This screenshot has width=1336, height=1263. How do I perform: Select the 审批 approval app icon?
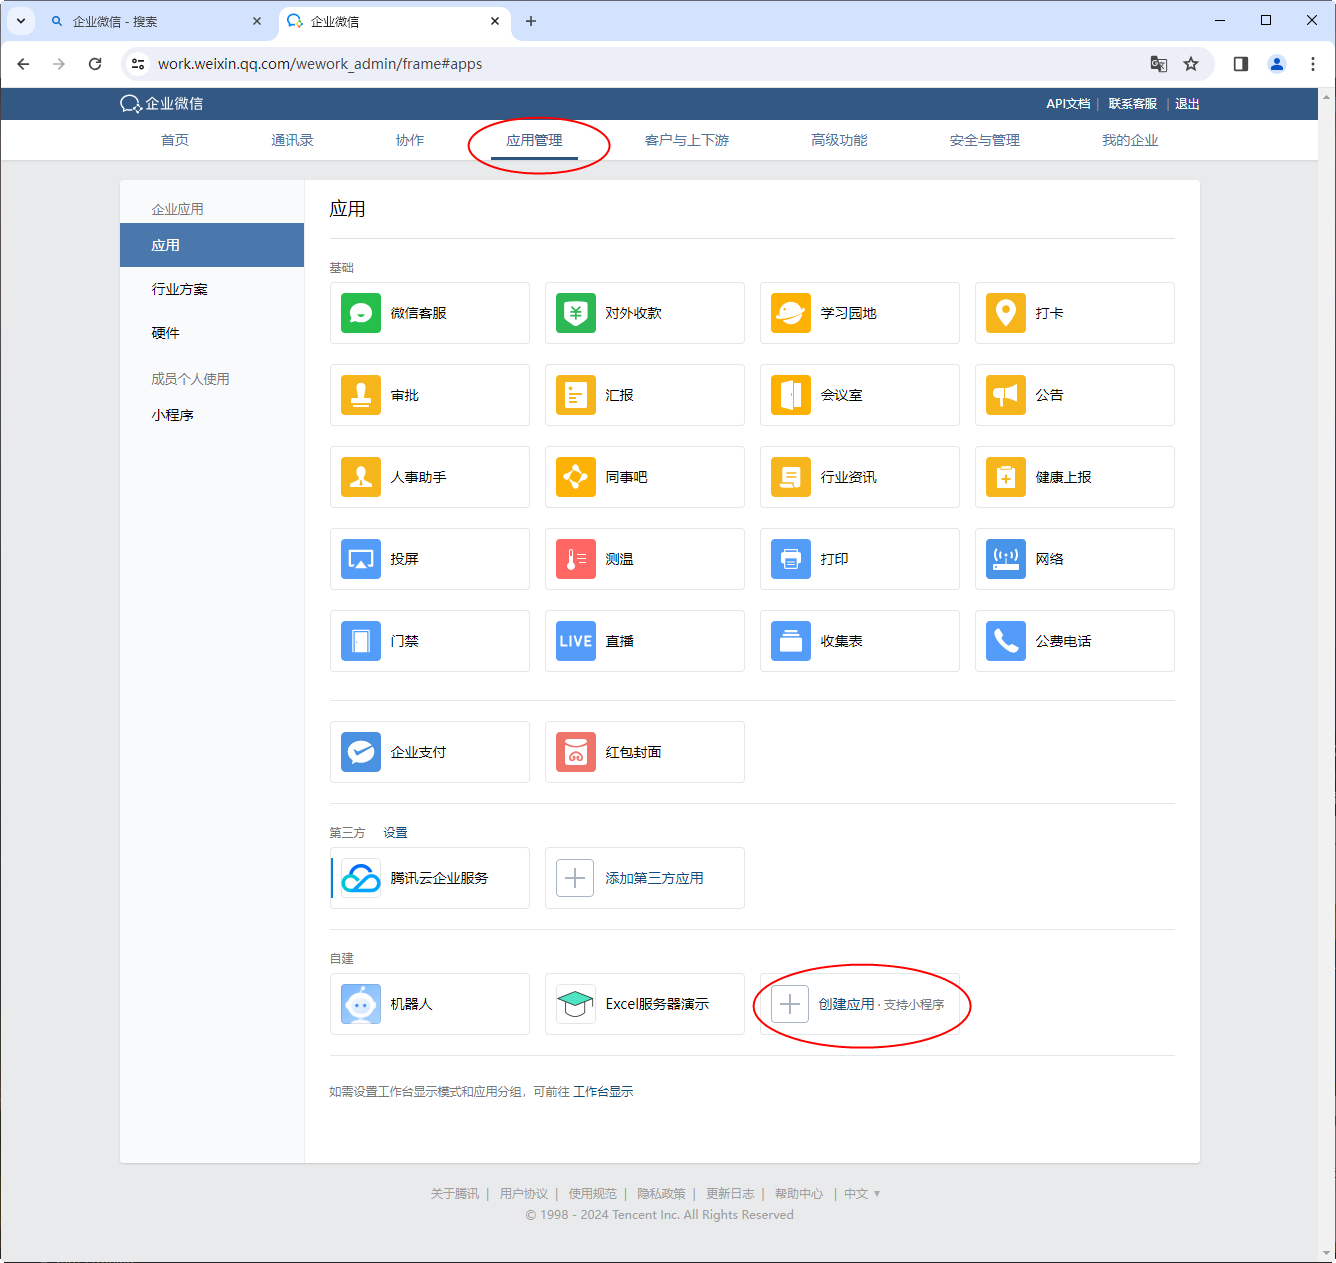pyautogui.click(x=361, y=395)
